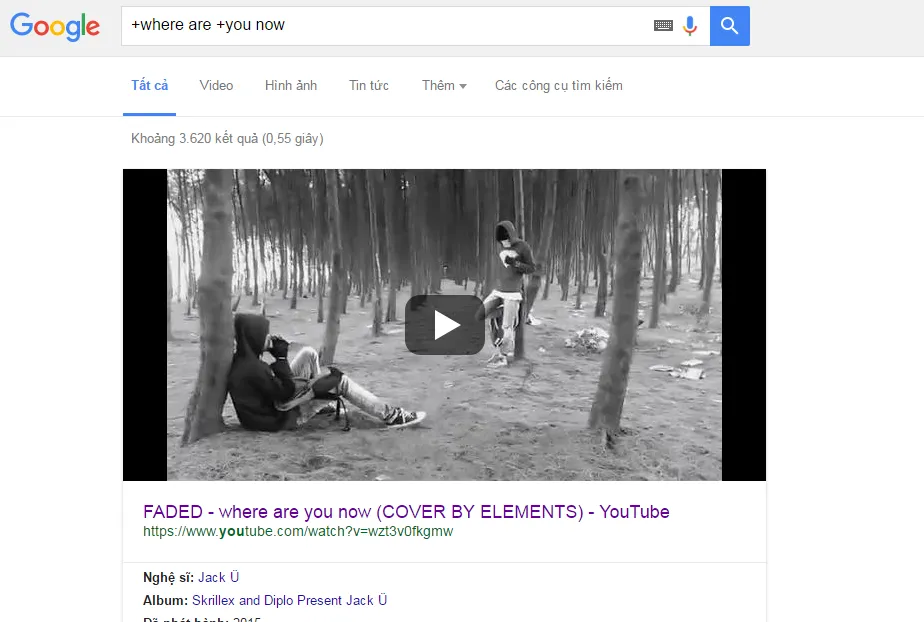
Task: Click the Thêm dropdown arrow
Action: pyautogui.click(x=463, y=87)
